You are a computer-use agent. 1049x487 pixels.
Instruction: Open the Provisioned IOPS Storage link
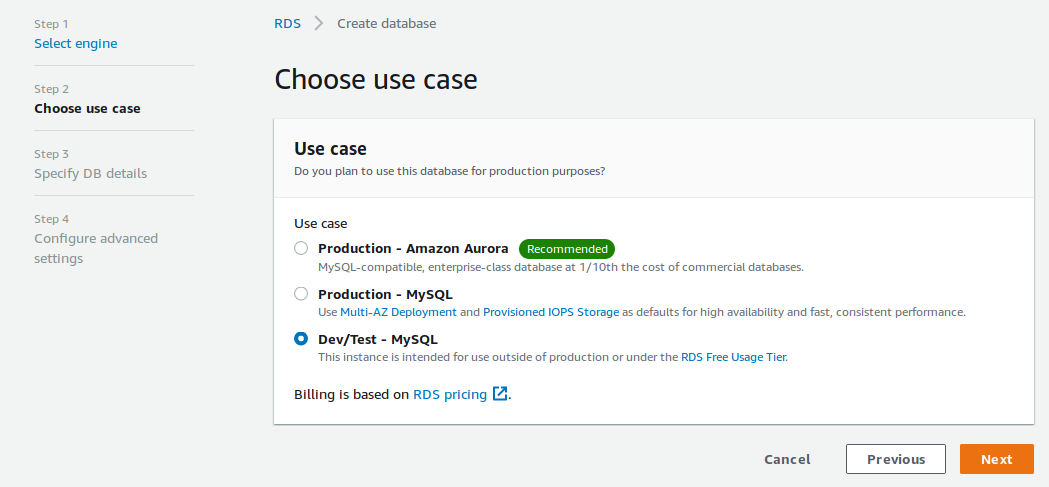[x=551, y=312]
